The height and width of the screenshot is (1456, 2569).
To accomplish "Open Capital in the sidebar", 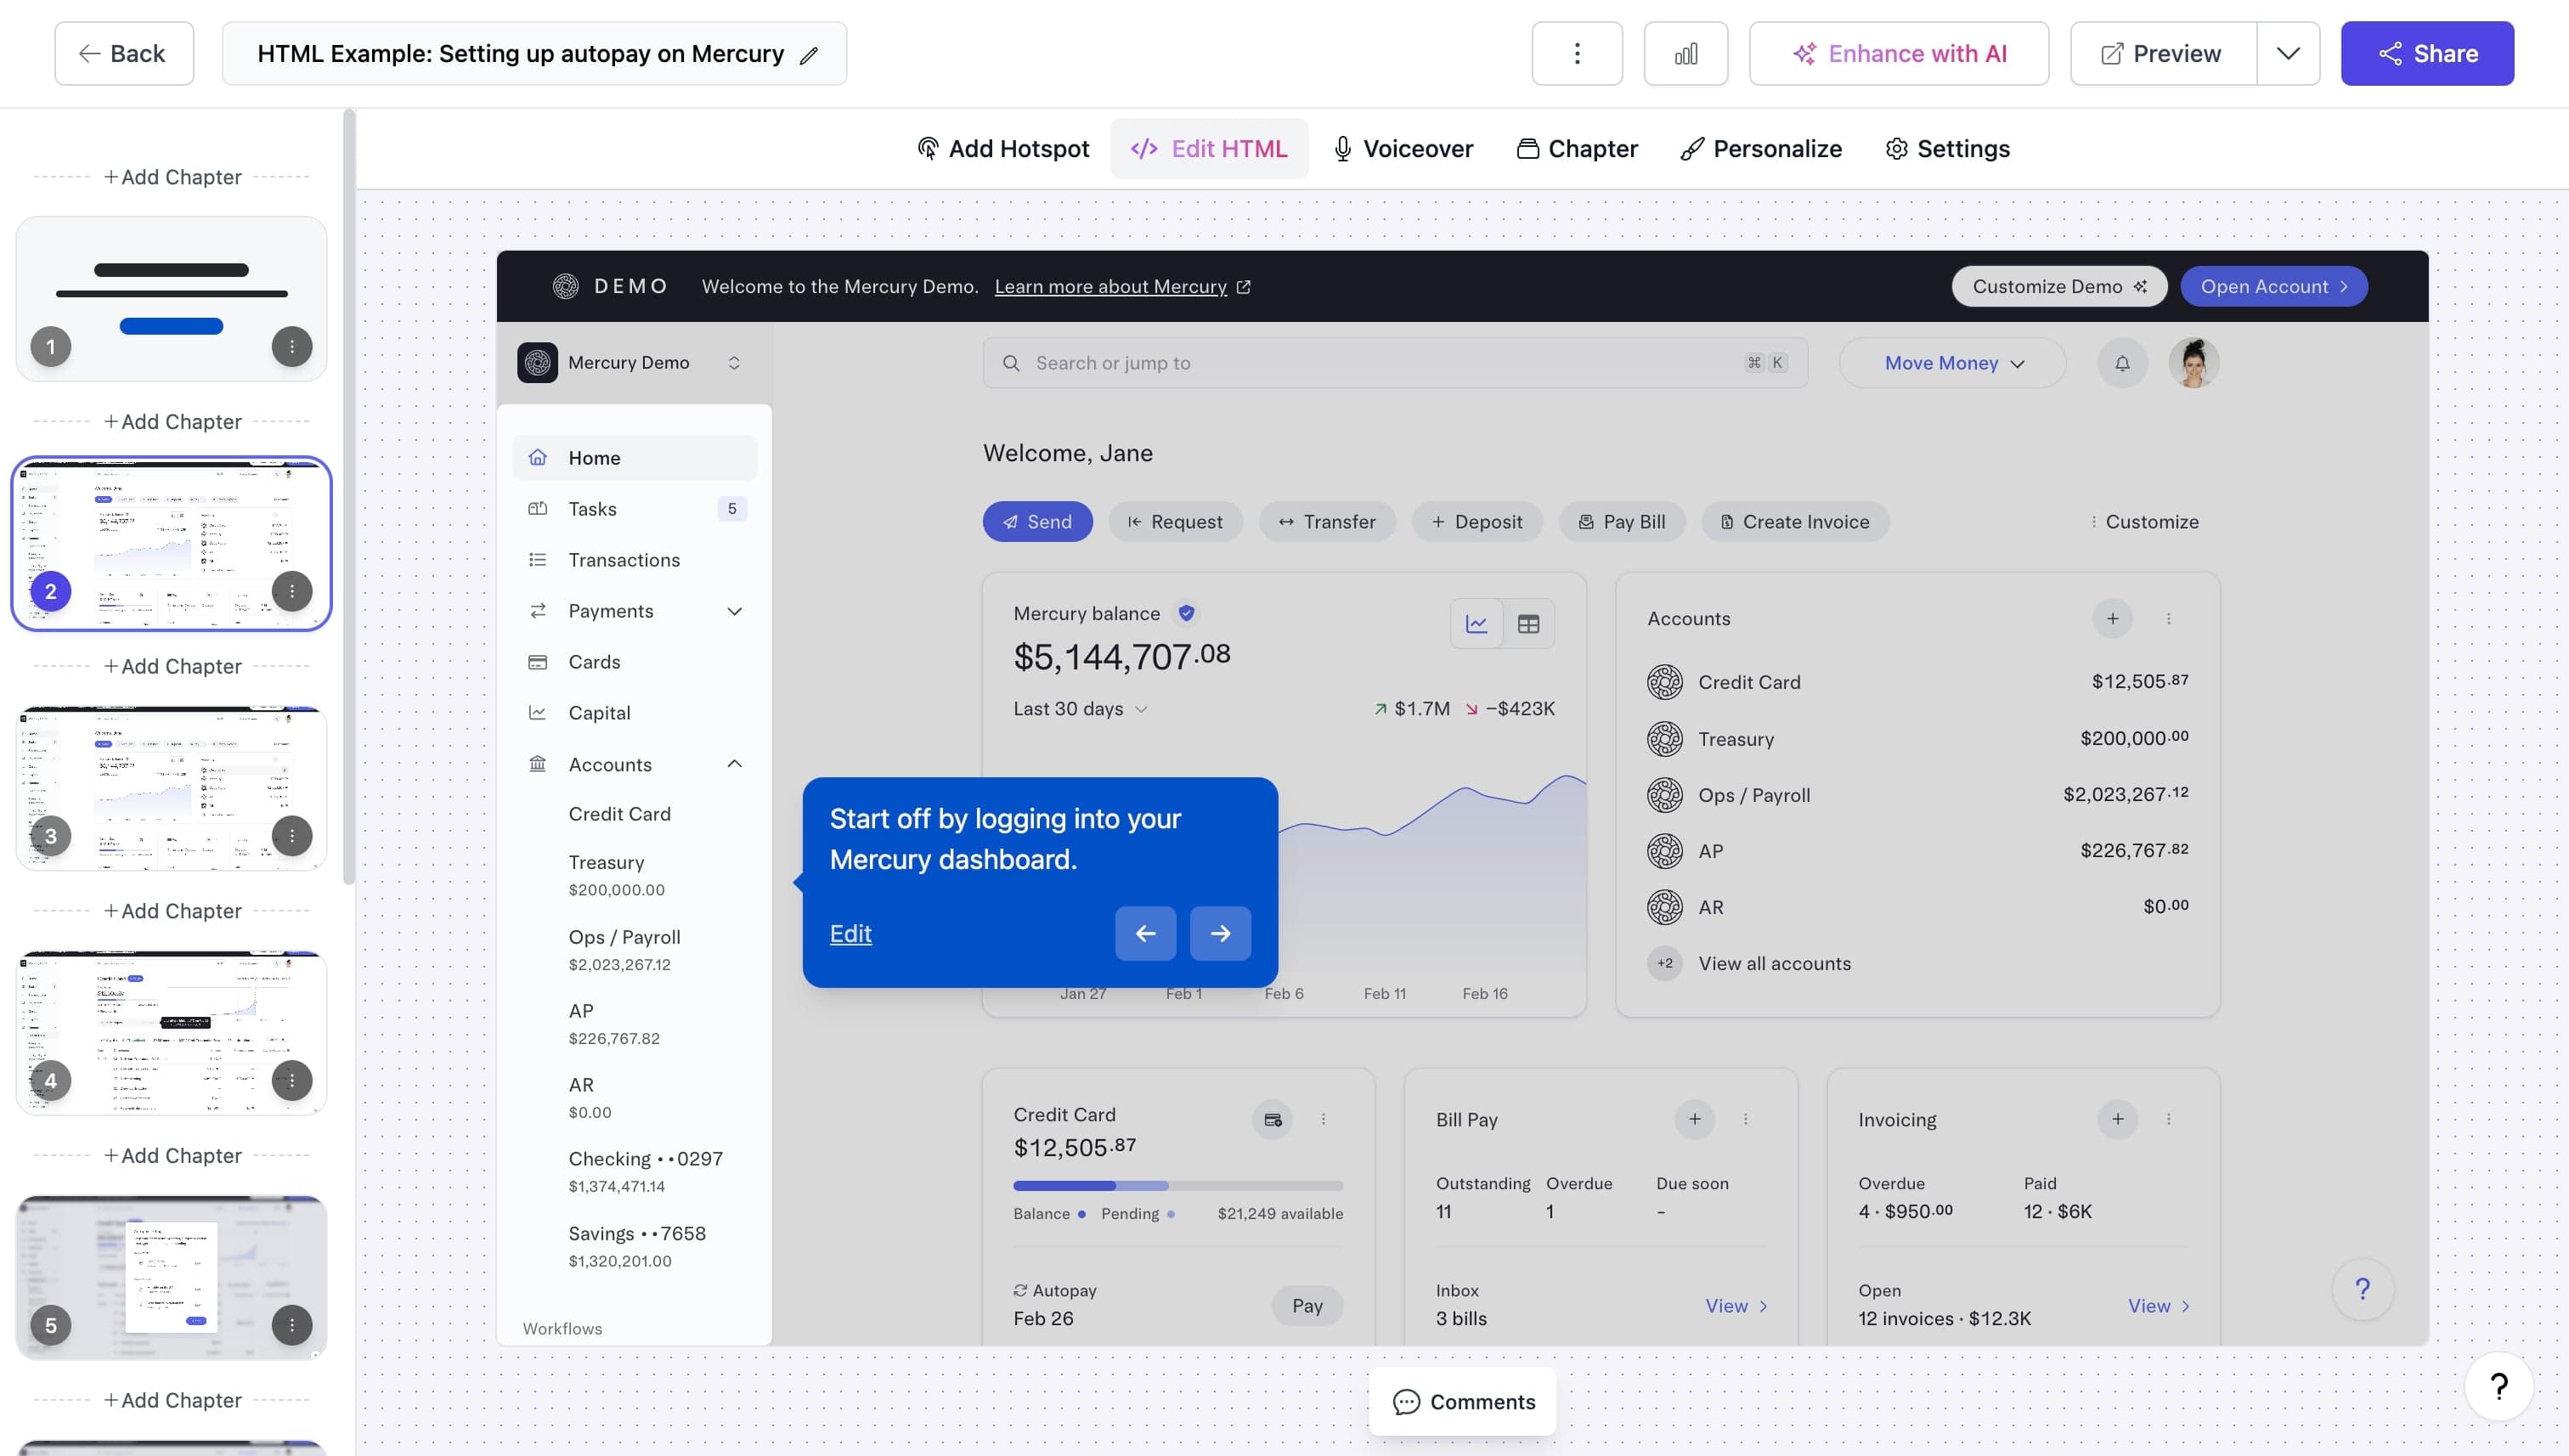I will (x=634, y=713).
